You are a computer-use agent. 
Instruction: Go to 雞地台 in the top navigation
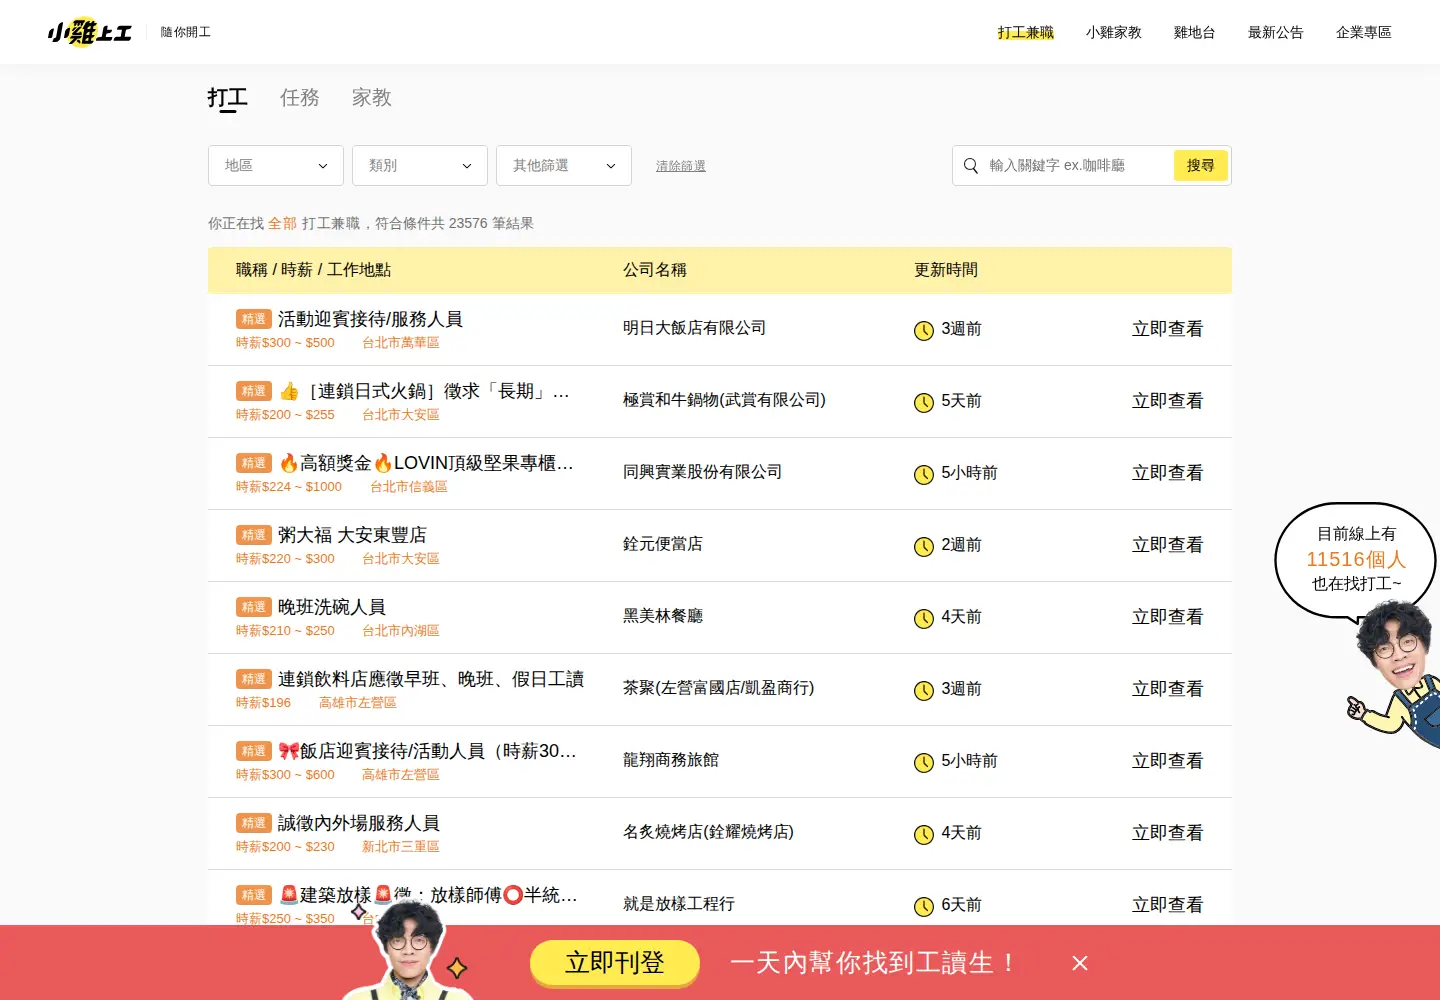(1195, 32)
